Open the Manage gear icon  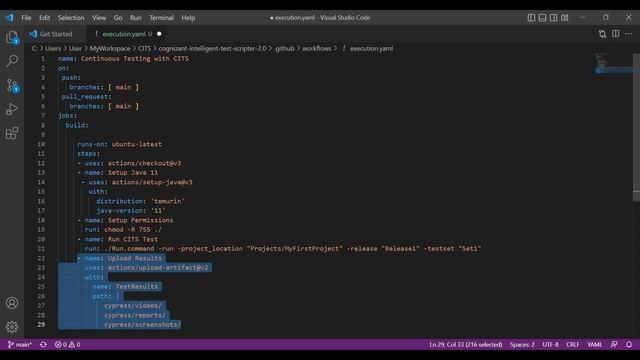(12, 327)
